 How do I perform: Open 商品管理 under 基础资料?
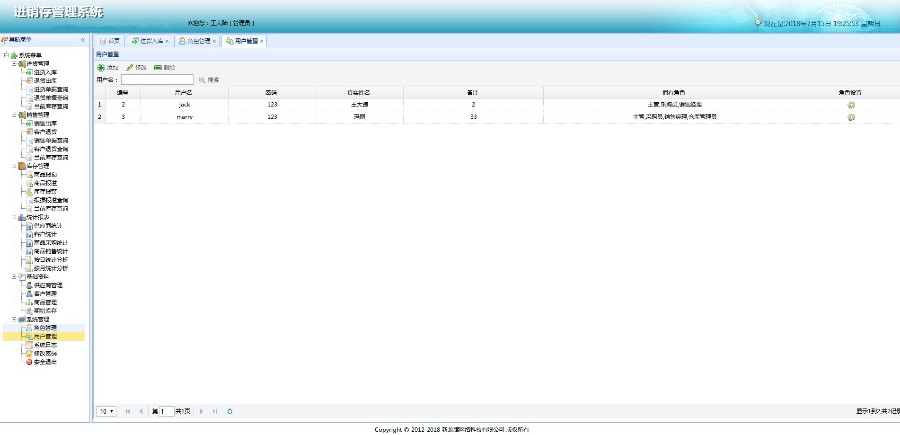45,302
